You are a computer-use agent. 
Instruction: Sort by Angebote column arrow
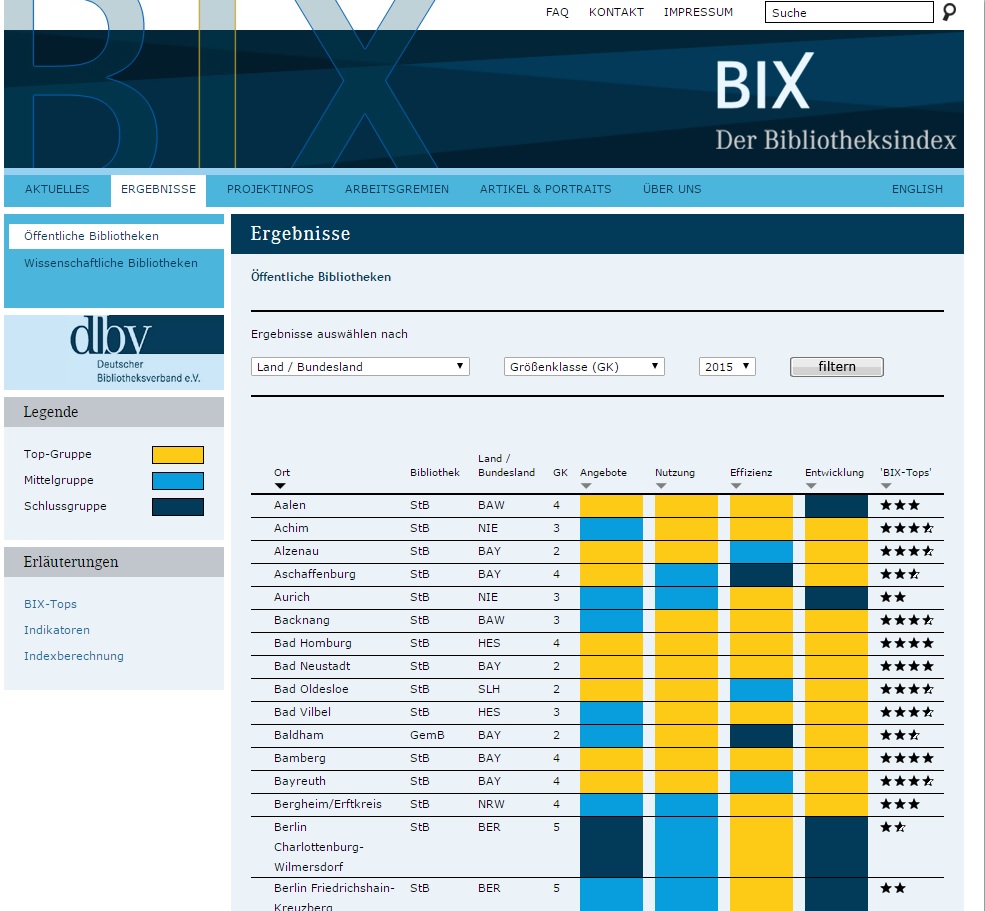click(x=586, y=486)
